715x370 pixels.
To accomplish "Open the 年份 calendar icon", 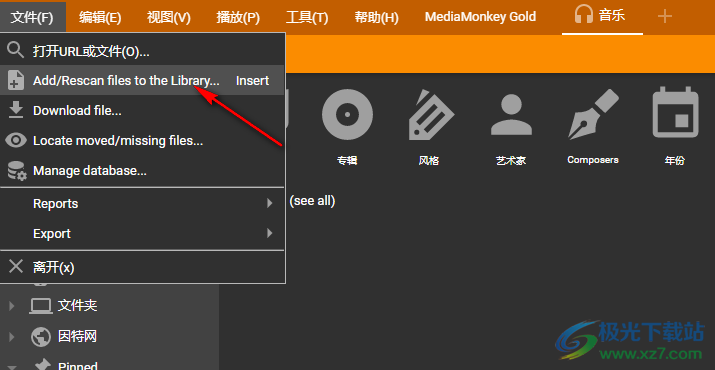I will tap(675, 112).
